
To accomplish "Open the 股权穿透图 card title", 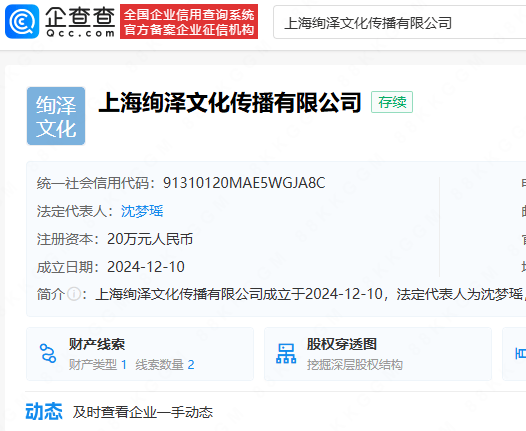I will click(x=342, y=344).
